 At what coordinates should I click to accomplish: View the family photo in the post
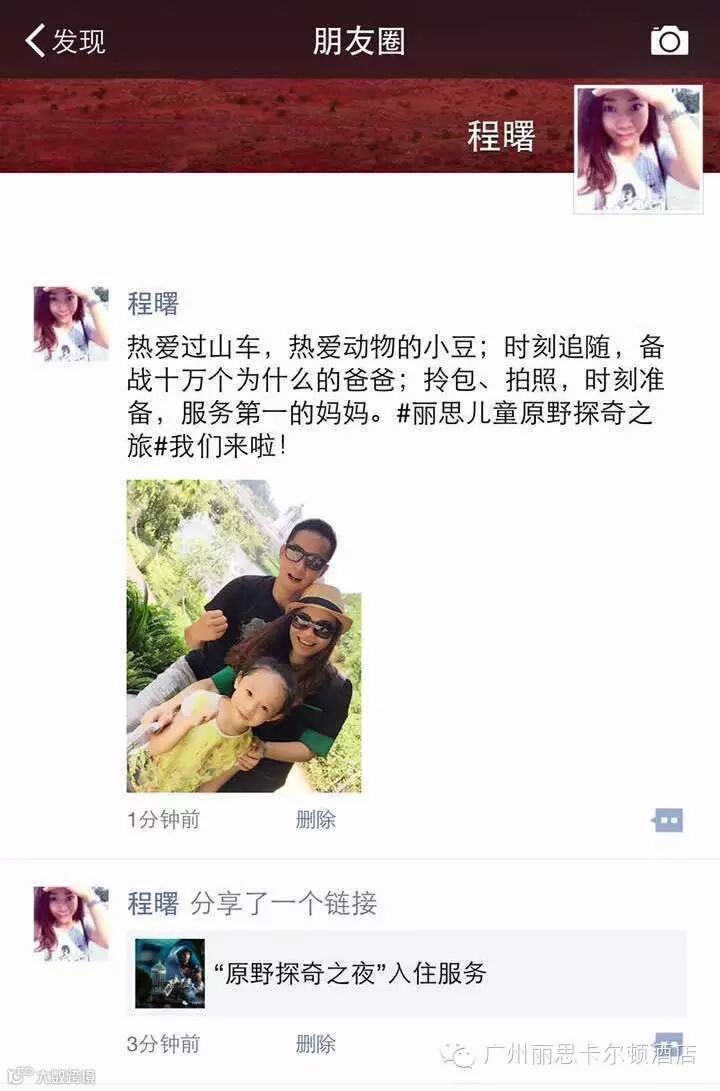(243, 636)
